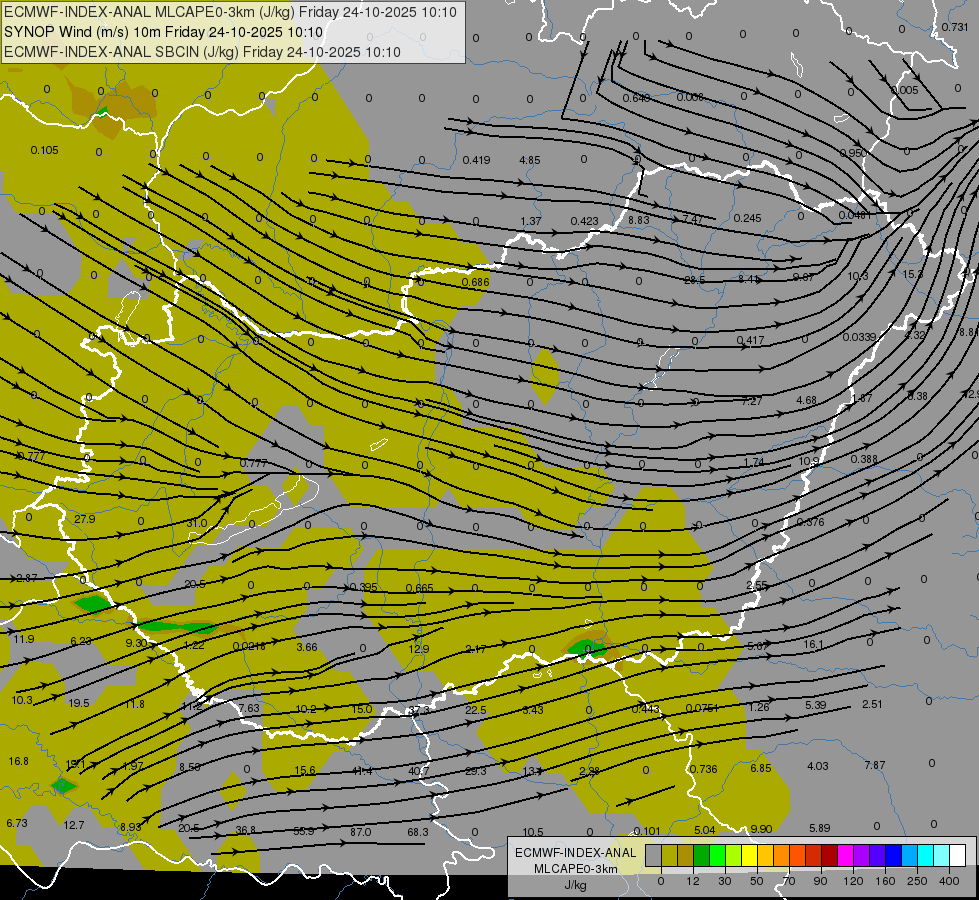Click the map value 16.1
This screenshot has height=900, width=979.
813,644
